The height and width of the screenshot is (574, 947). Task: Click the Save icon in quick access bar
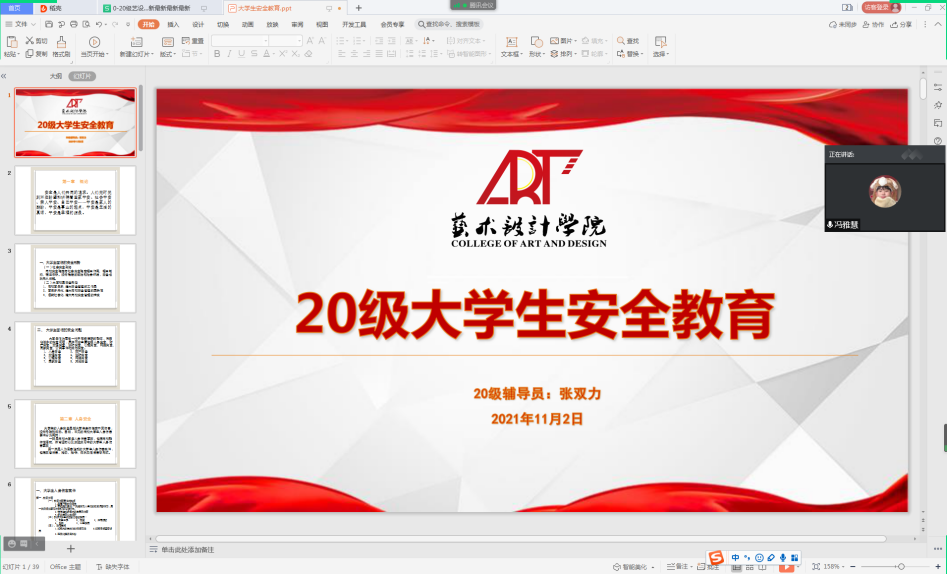(x=49, y=24)
